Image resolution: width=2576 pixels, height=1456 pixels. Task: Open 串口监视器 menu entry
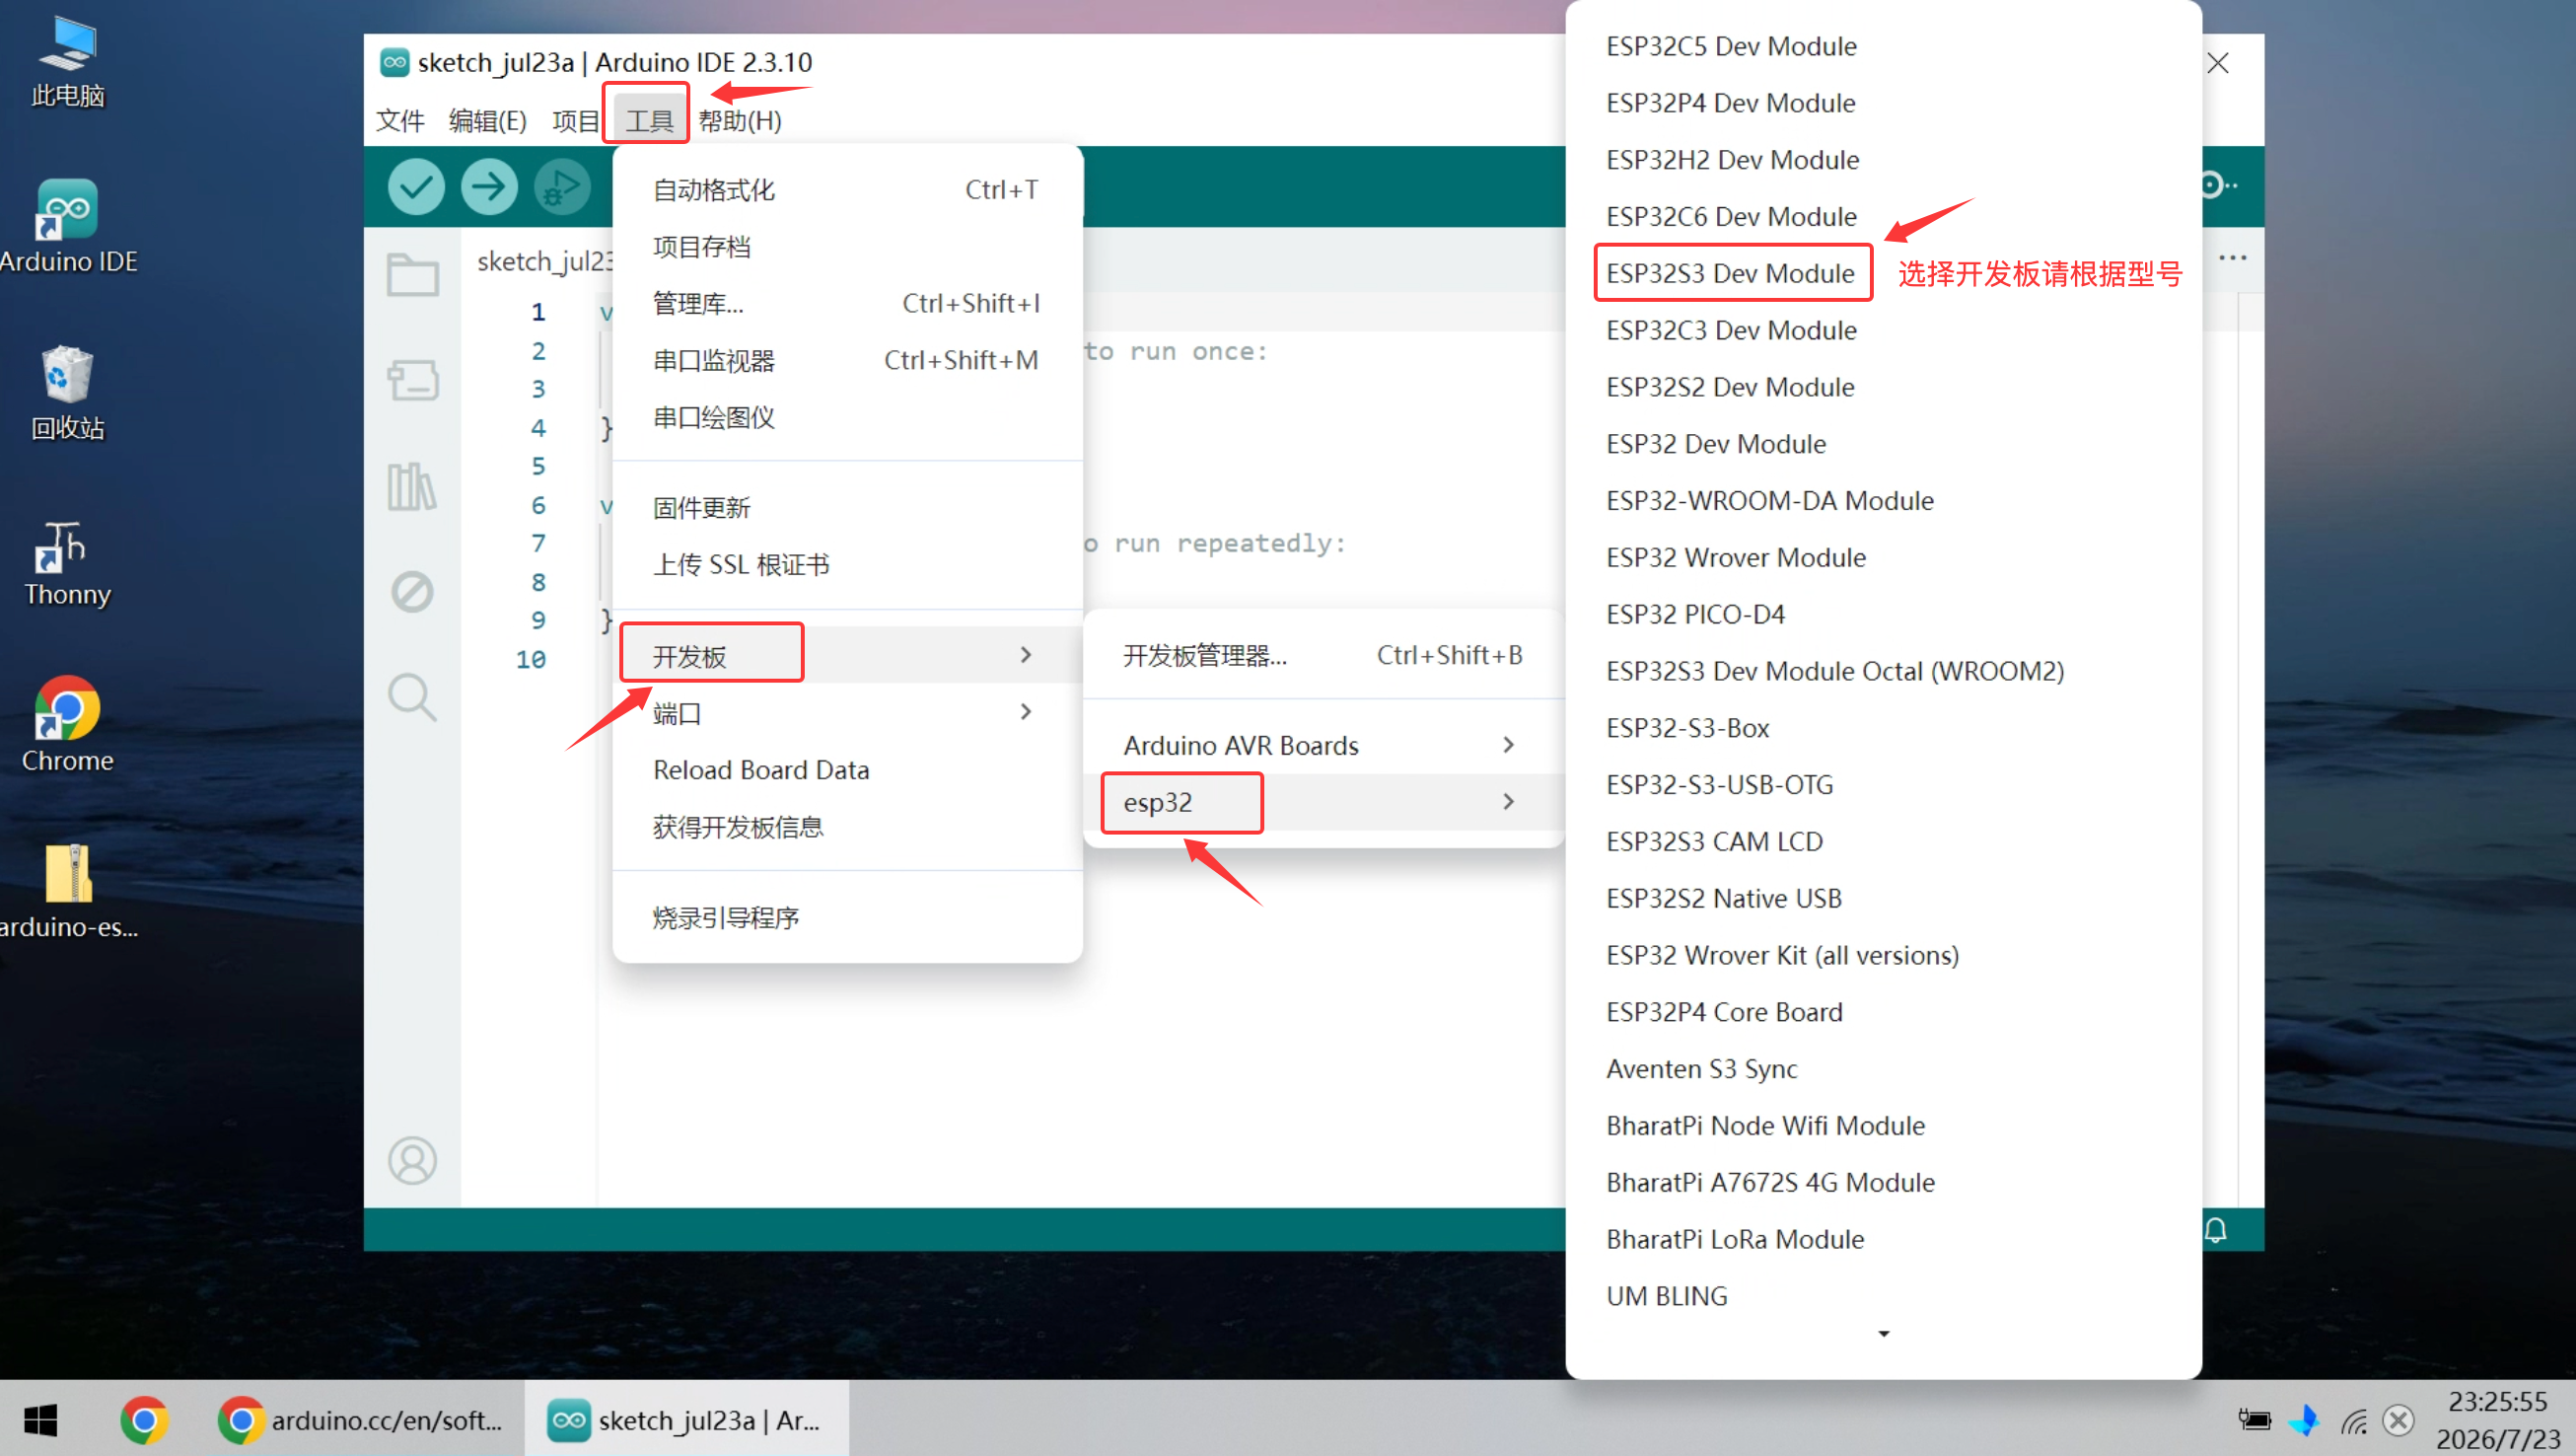click(847, 360)
